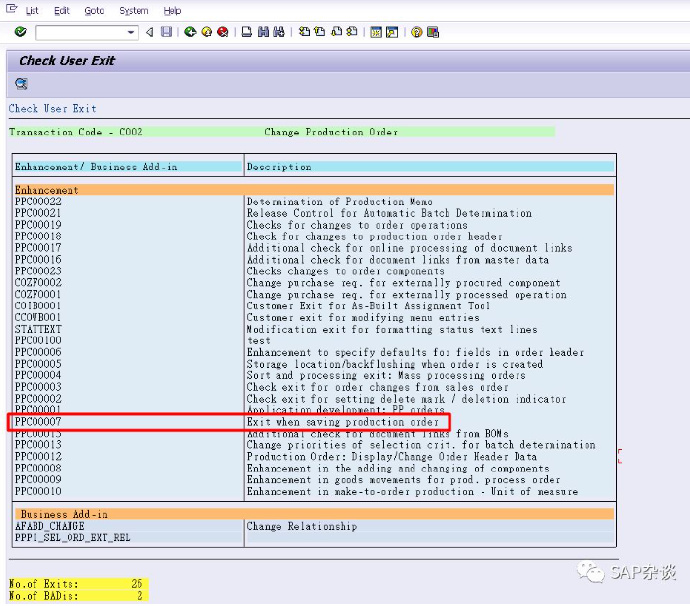Open the Help question mark icon

pos(416,32)
